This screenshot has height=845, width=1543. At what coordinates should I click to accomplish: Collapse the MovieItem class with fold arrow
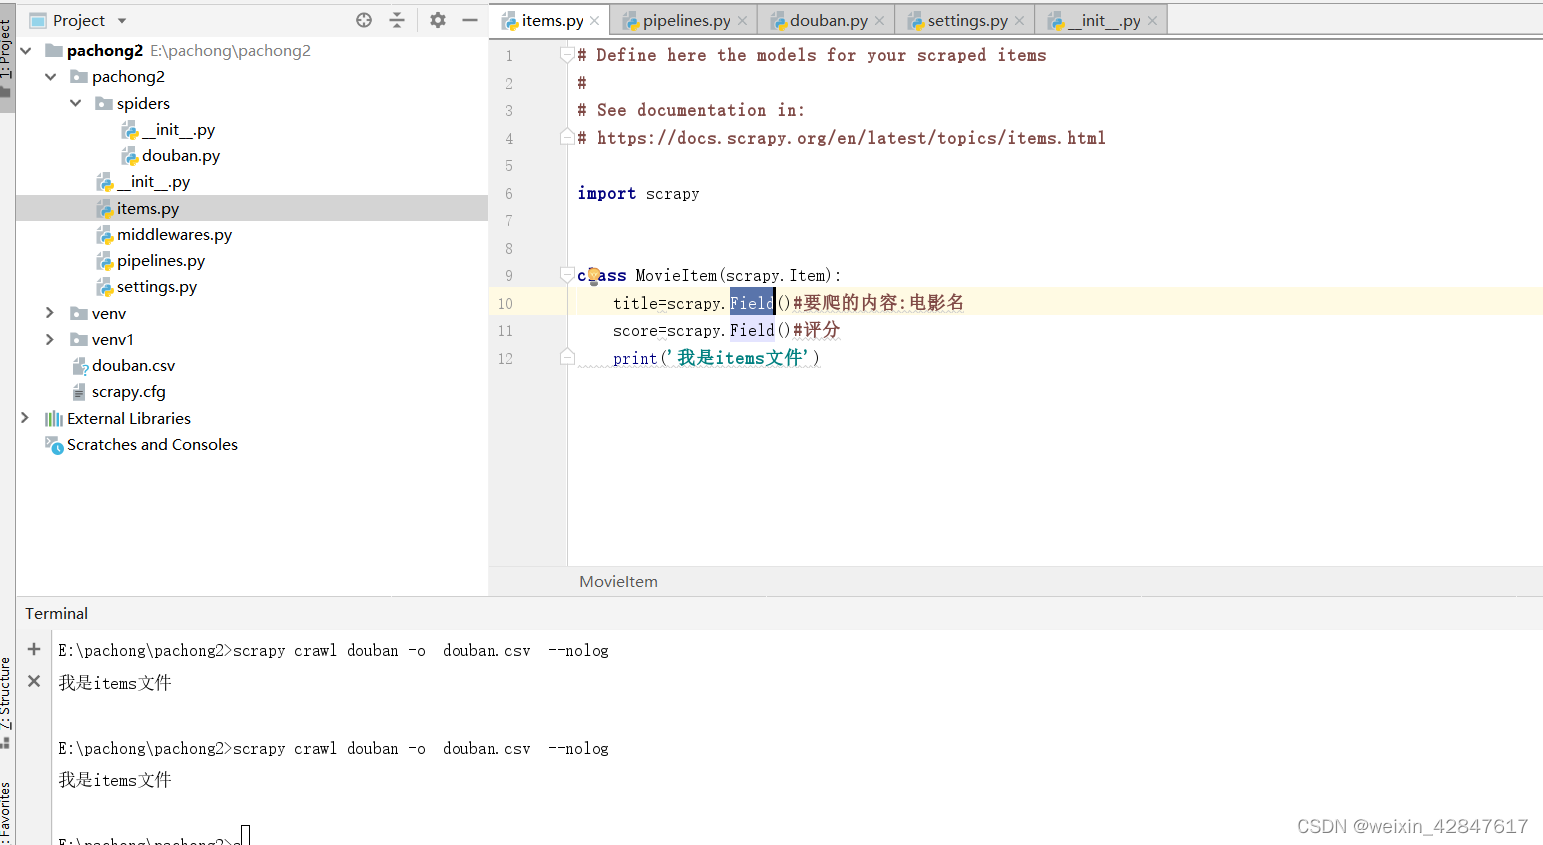[568, 275]
